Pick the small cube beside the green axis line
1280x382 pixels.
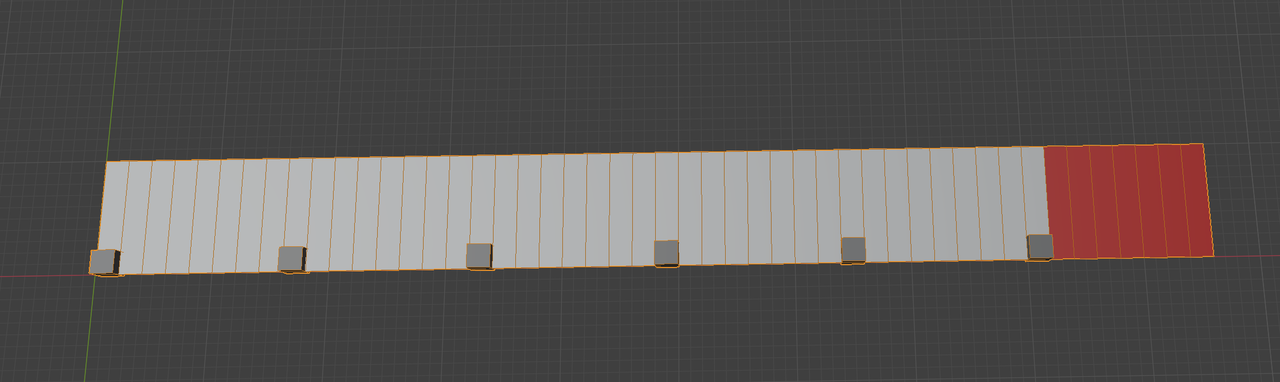[104, 263]
